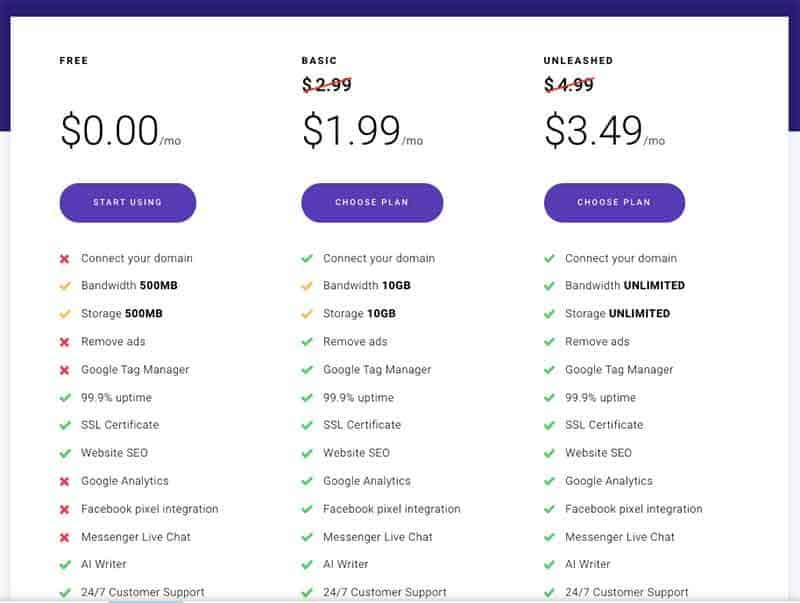
Task: Click the crossed-out $4.99 Unleashed price
Action: click(x=569, y=85)
